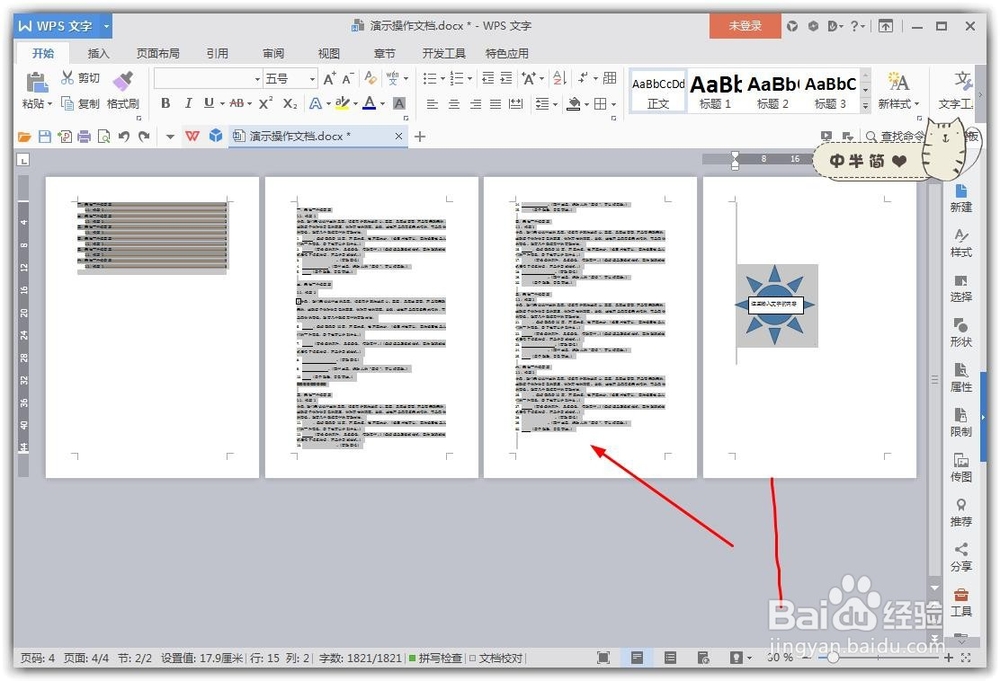This screenshot has height=681, width=1000.
Task: Open the 选择 (Select) sidebar icon
Action: click(961, 288)
